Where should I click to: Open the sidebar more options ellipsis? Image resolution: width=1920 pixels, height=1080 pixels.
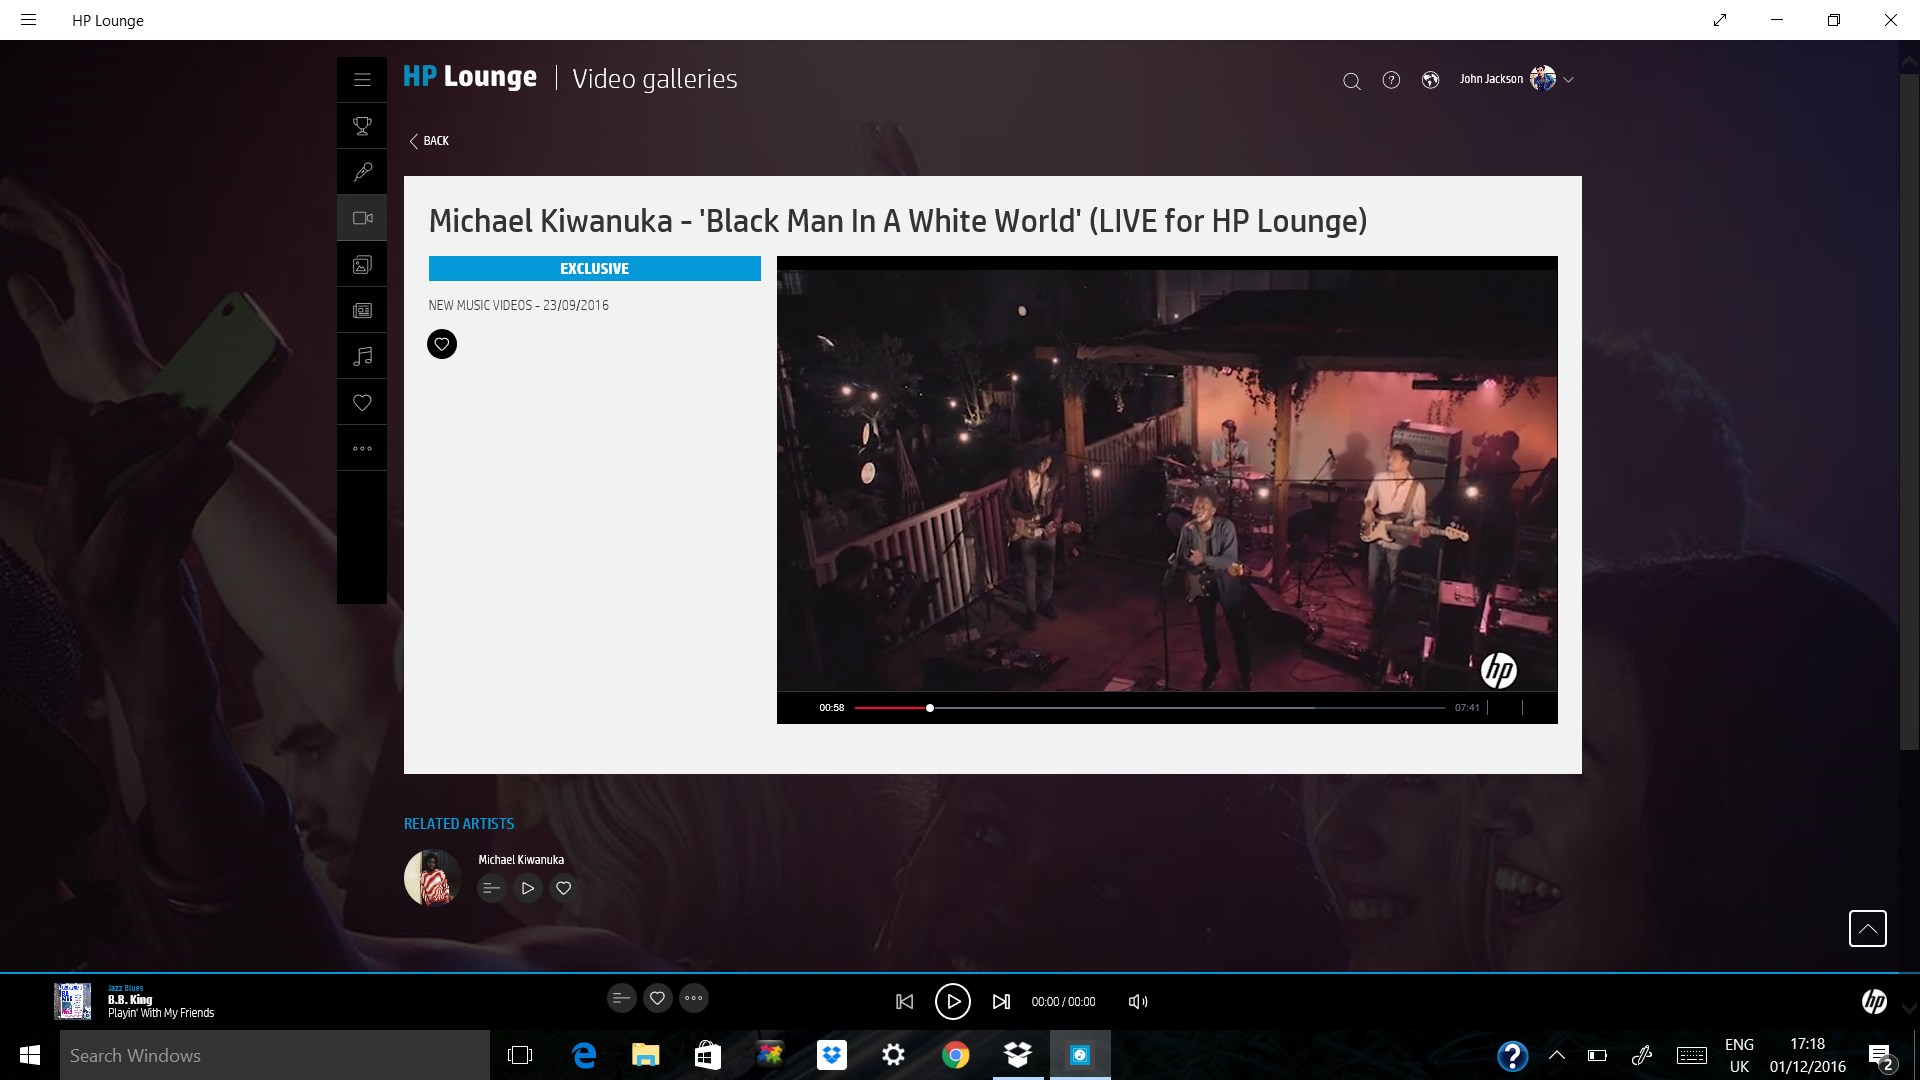[x=362, y=448]
